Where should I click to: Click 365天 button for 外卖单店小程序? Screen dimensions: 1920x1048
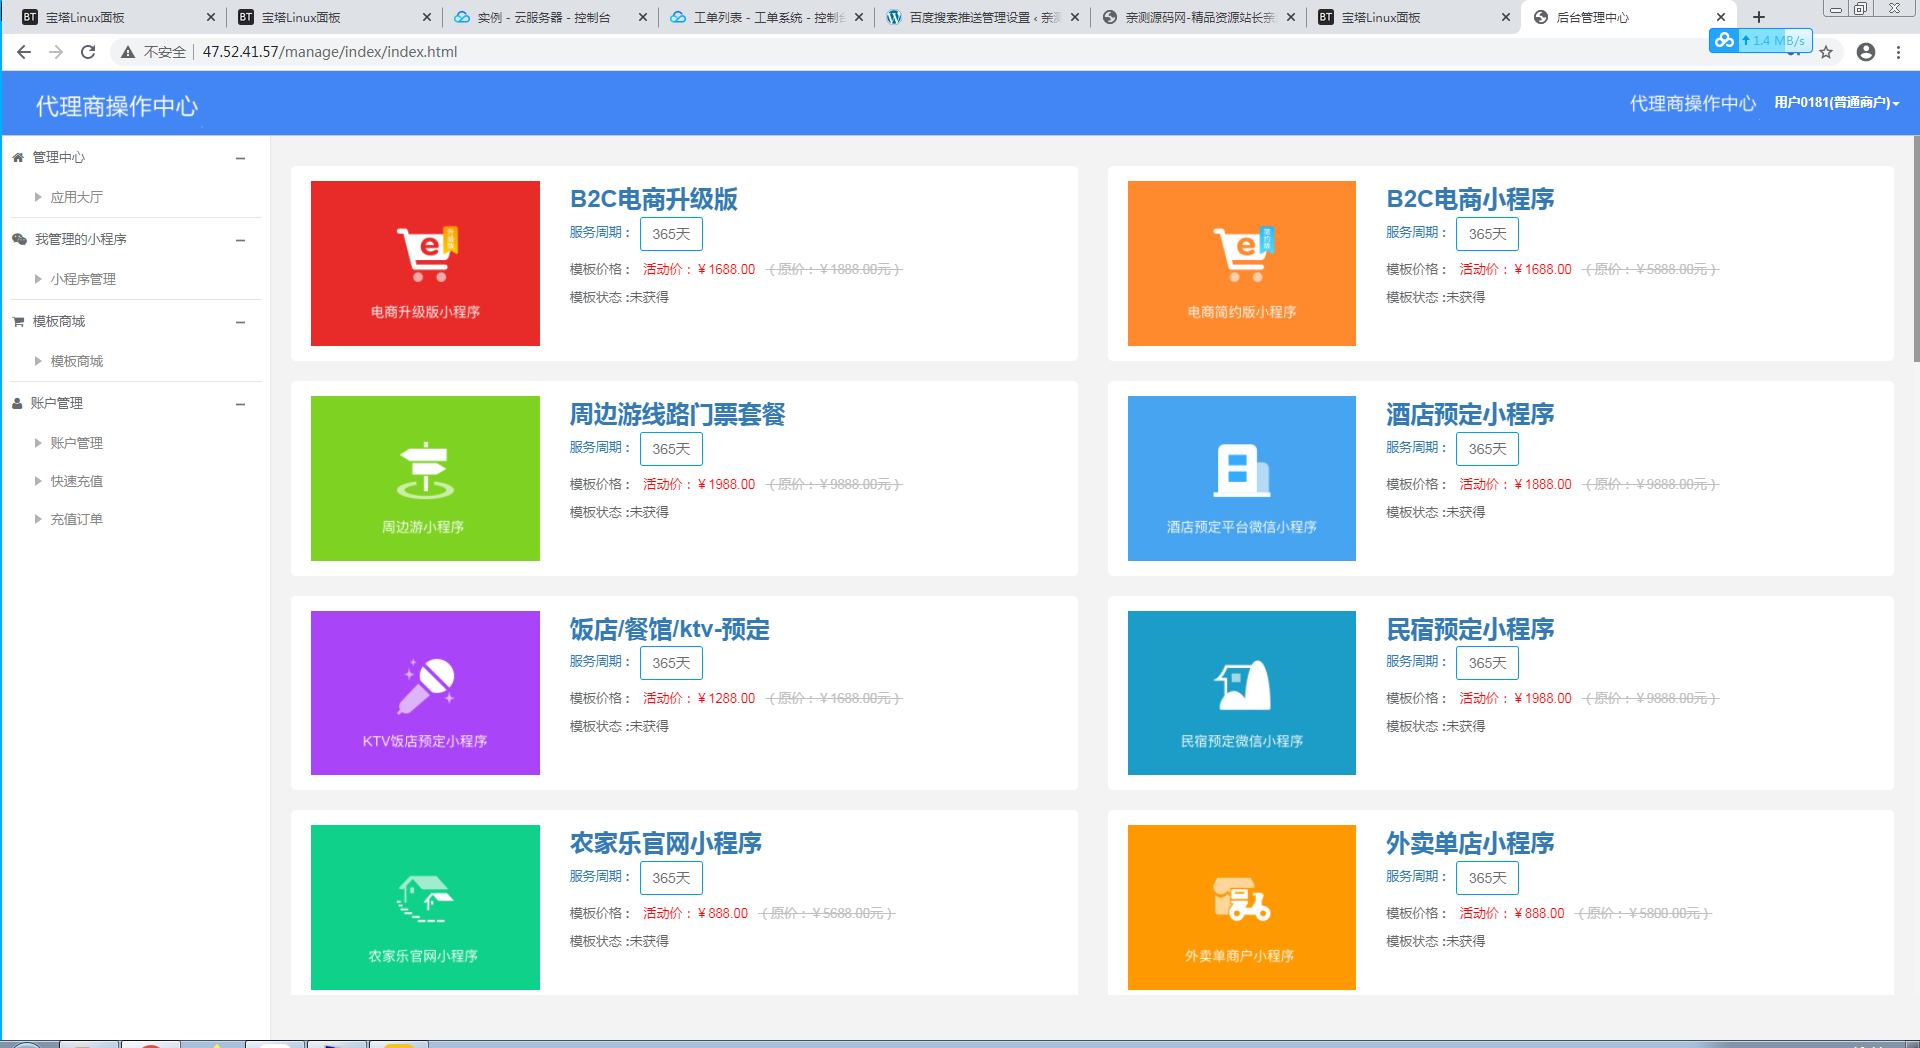1487,878
